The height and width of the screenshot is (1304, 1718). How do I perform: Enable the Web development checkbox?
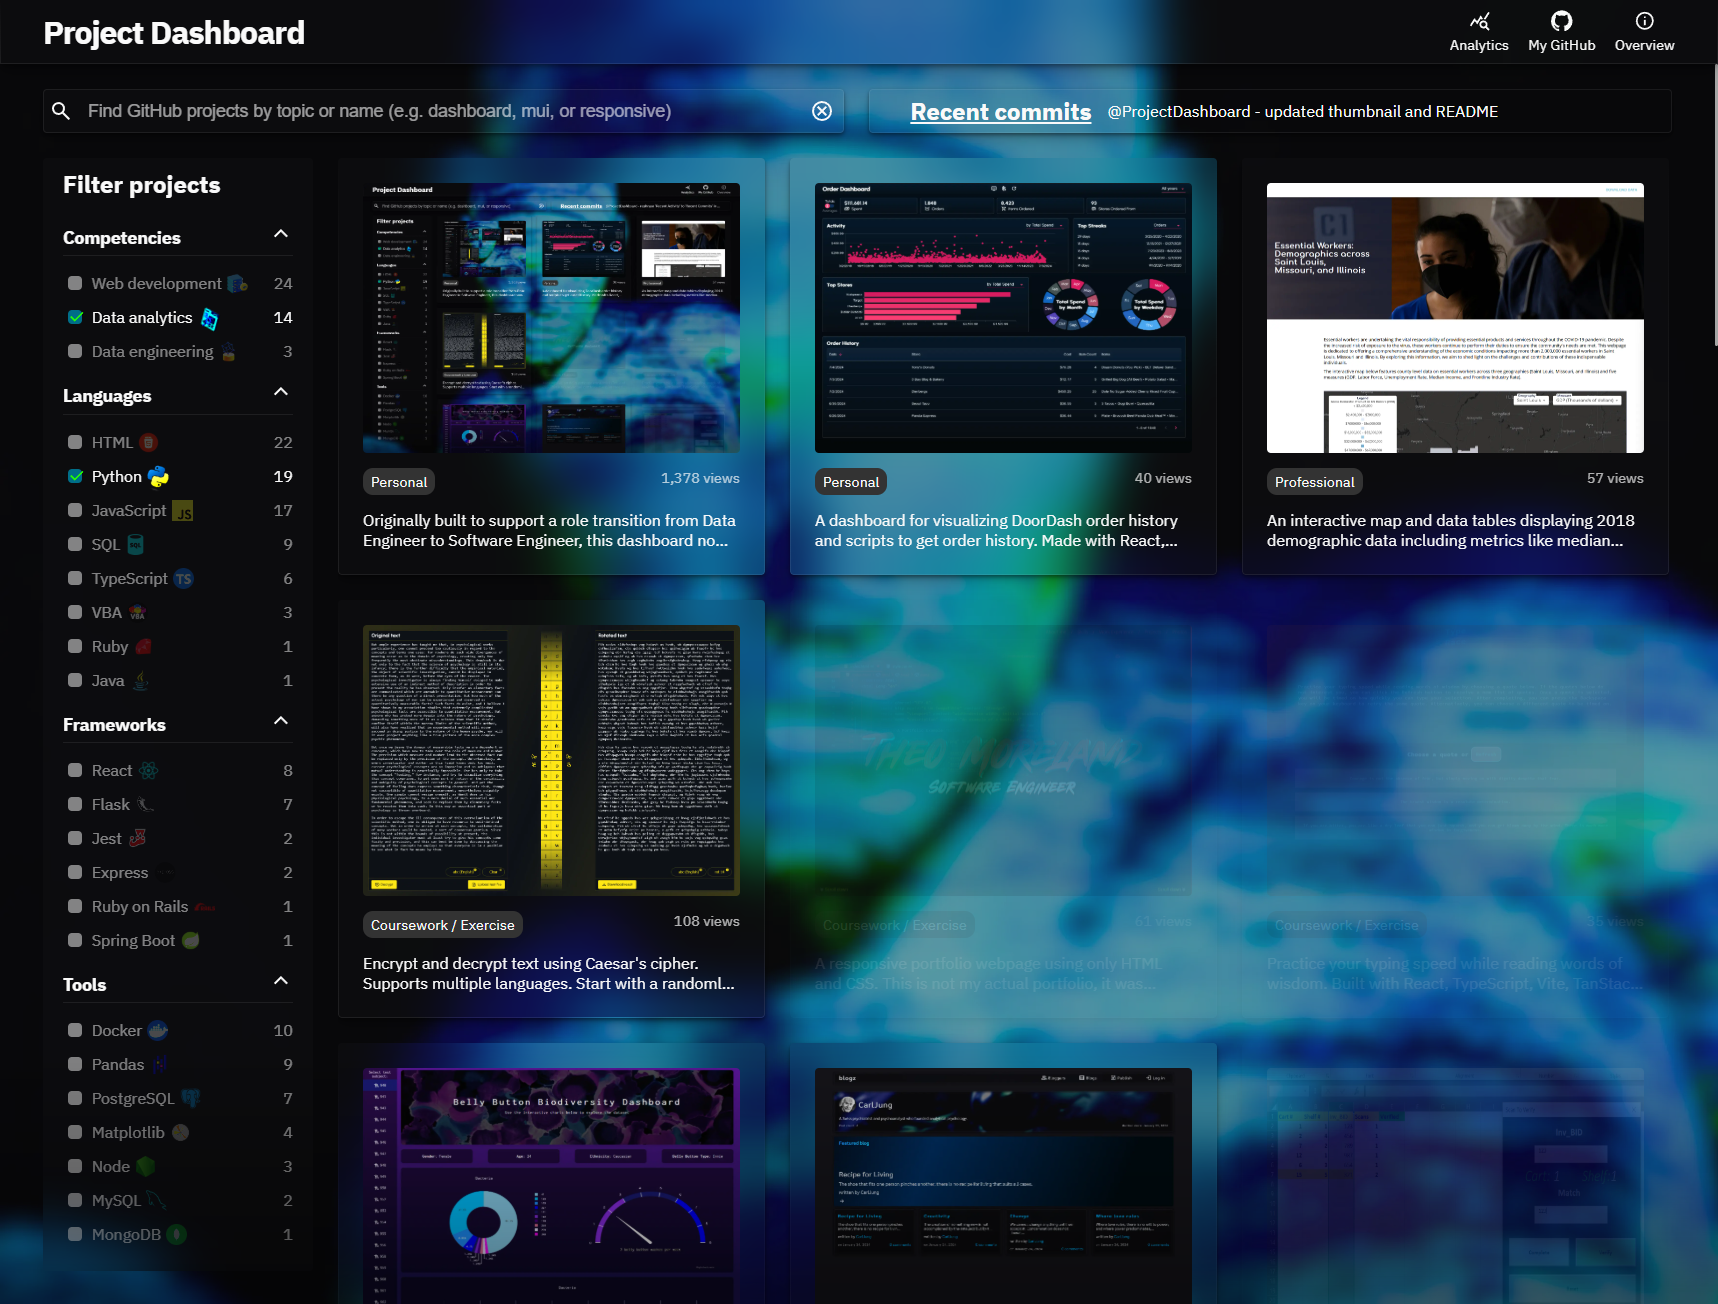[75, 283]
